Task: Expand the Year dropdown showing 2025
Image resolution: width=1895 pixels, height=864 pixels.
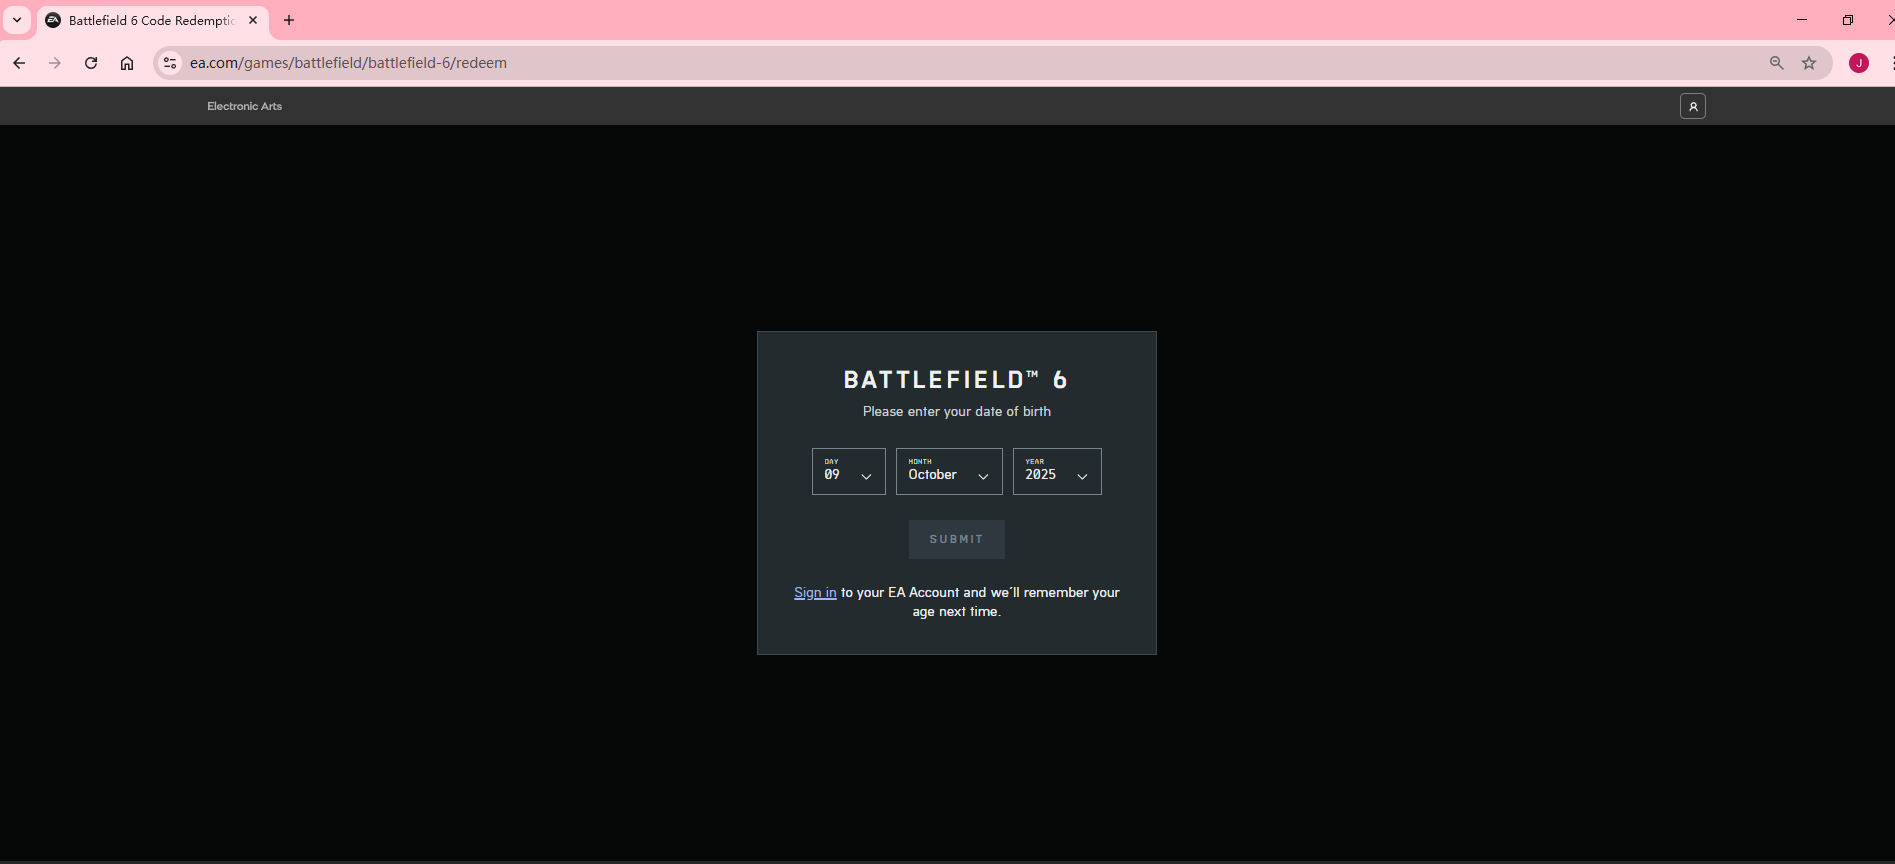Action: [1056, 472]
